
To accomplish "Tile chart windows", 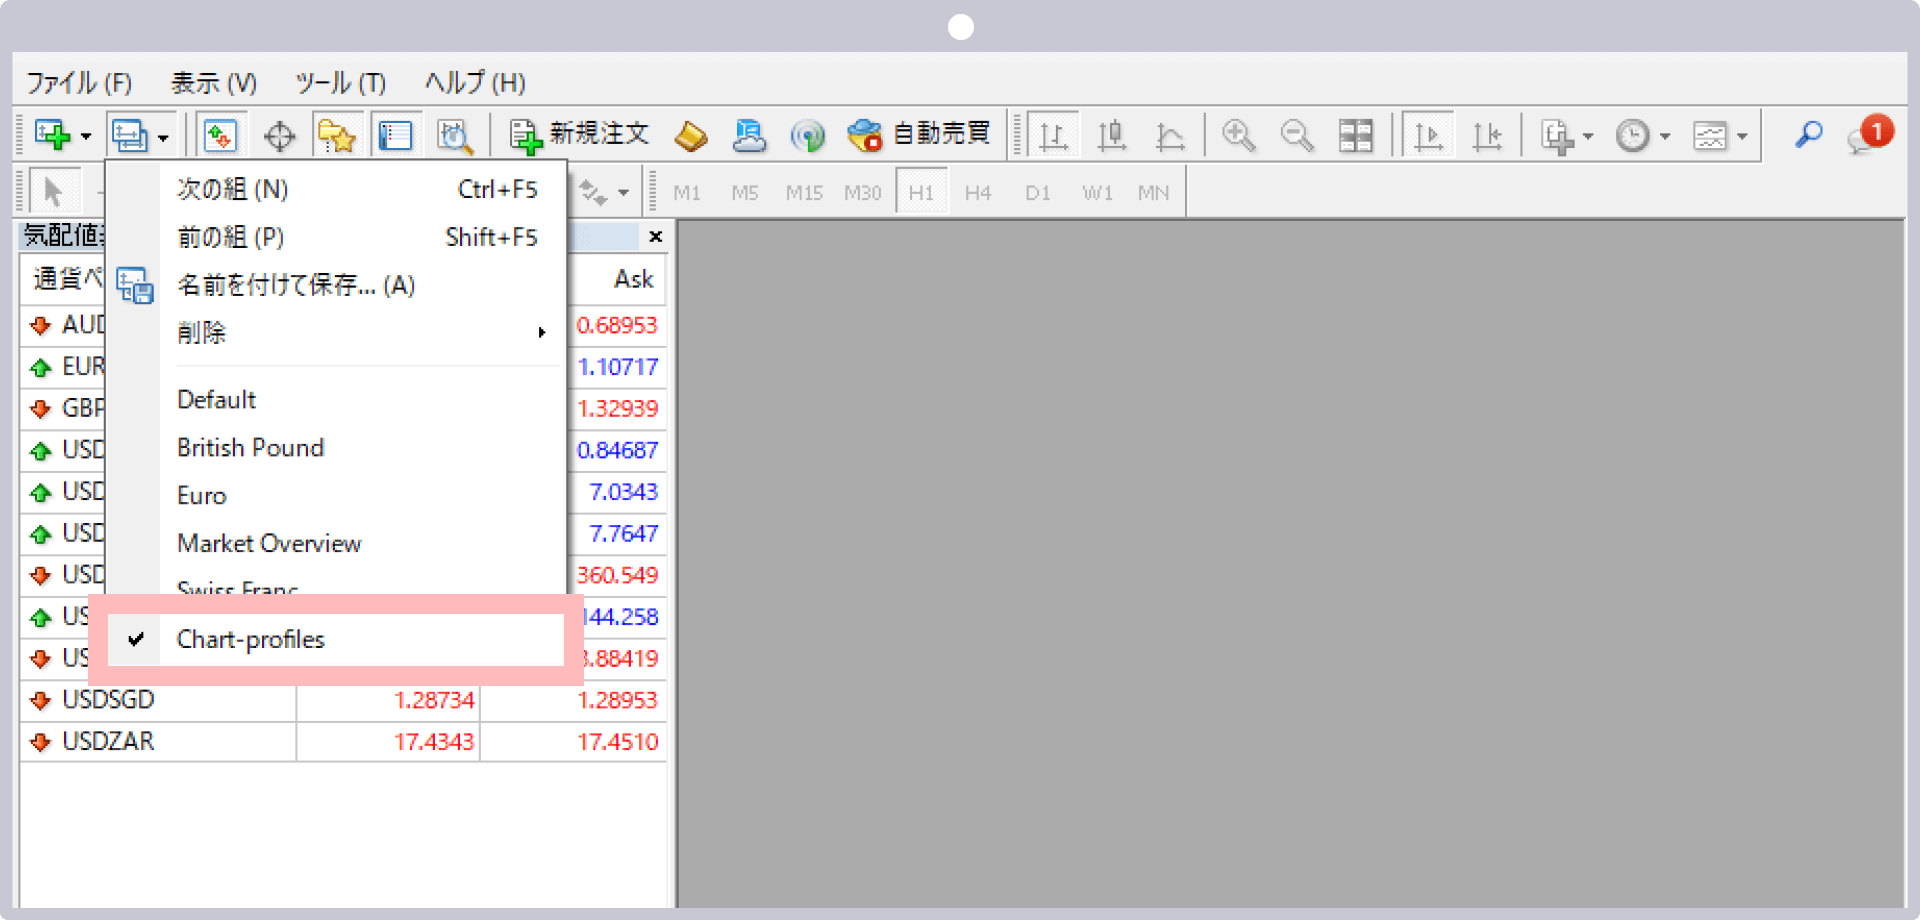I will tap(1356, 133).
